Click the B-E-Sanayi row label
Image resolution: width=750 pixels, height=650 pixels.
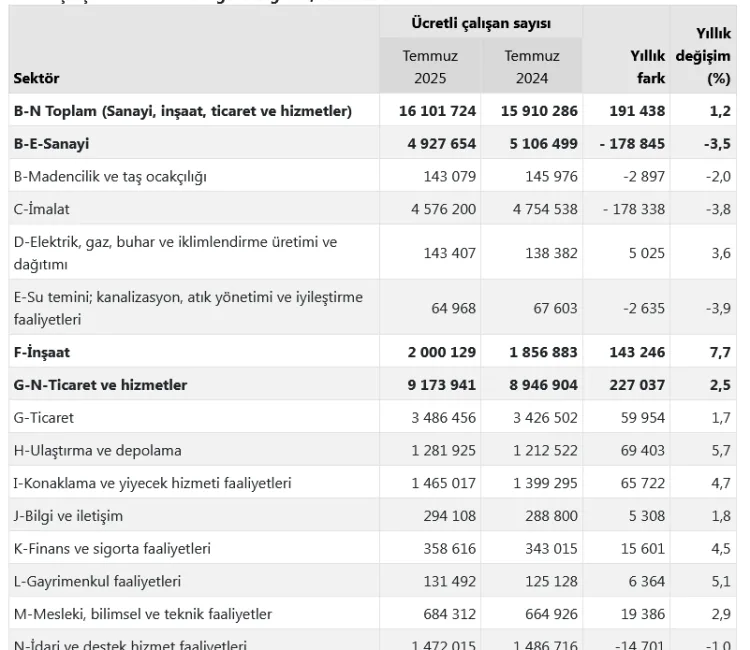click(51, 144)
